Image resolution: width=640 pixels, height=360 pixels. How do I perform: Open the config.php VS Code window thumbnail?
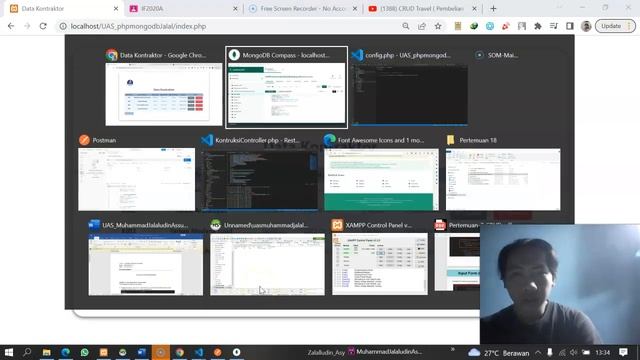tap(410, 94)
